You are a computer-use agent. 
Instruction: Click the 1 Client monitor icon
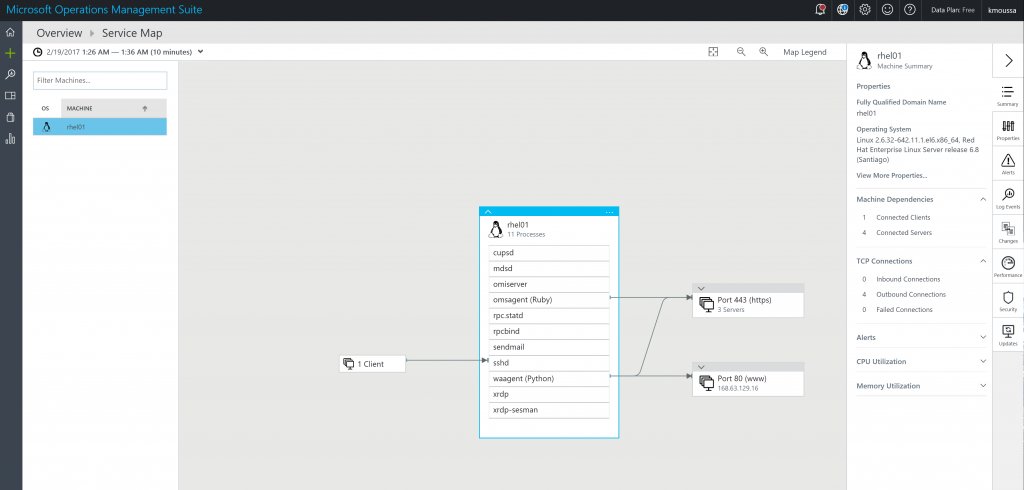click(x=349, y=364)
